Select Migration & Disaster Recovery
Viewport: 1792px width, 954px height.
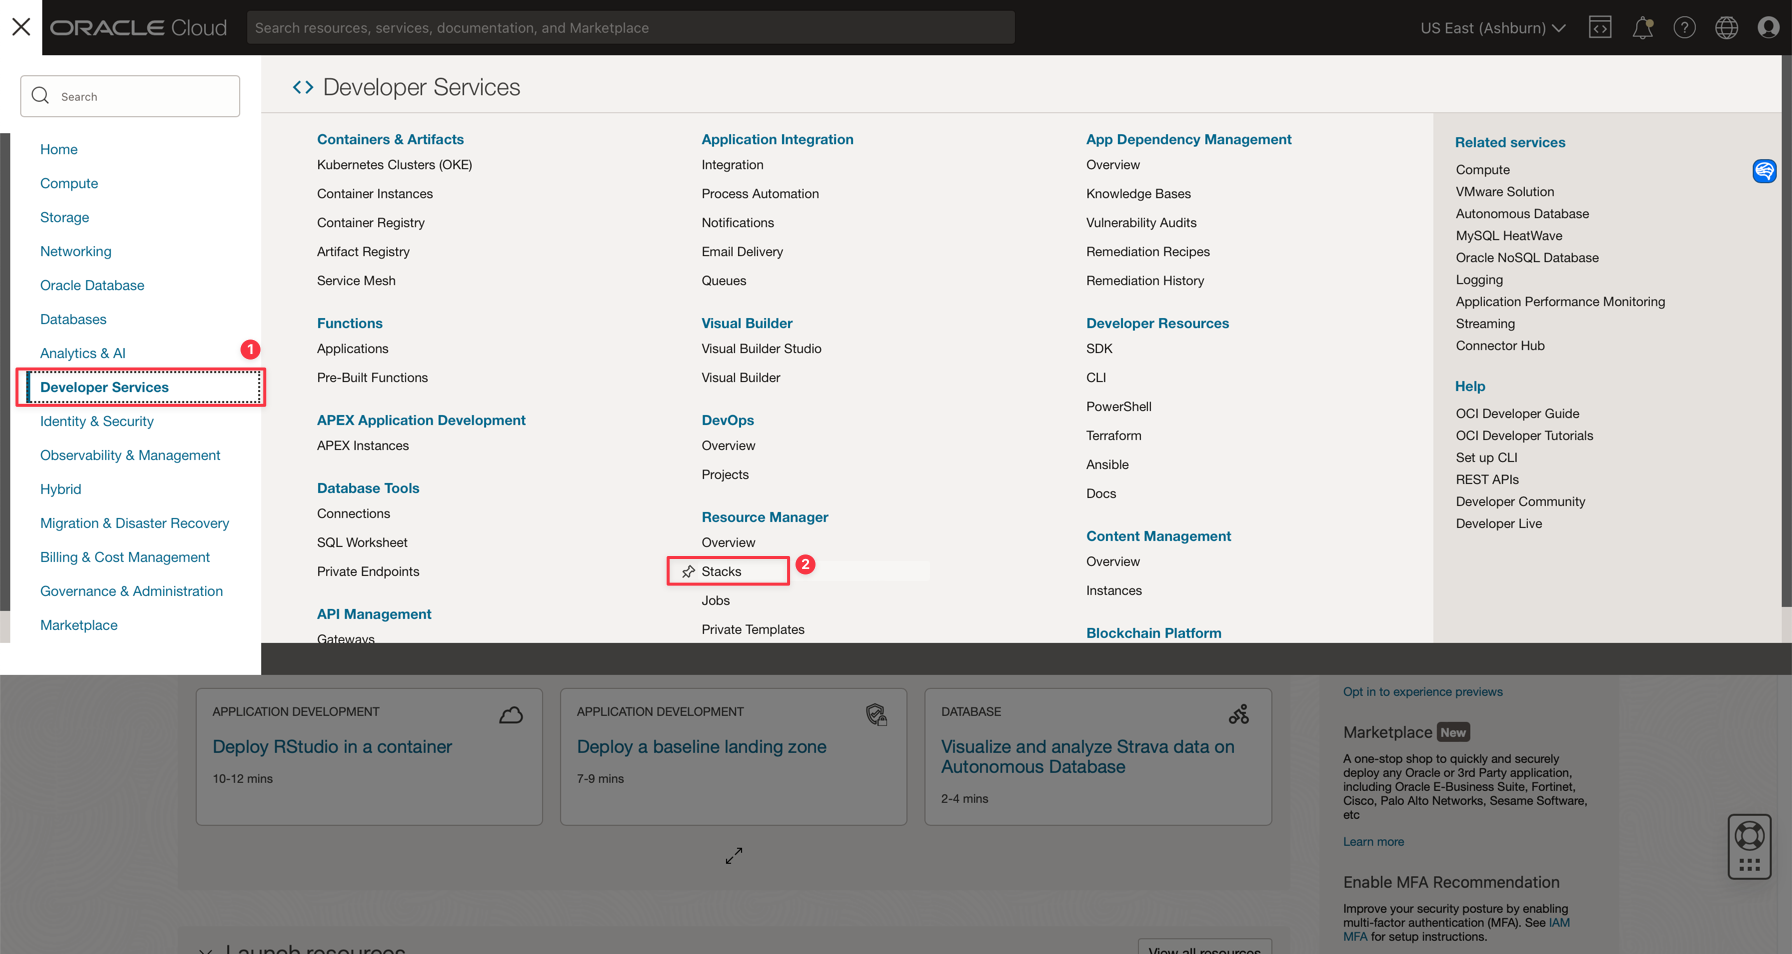[135, 523]
